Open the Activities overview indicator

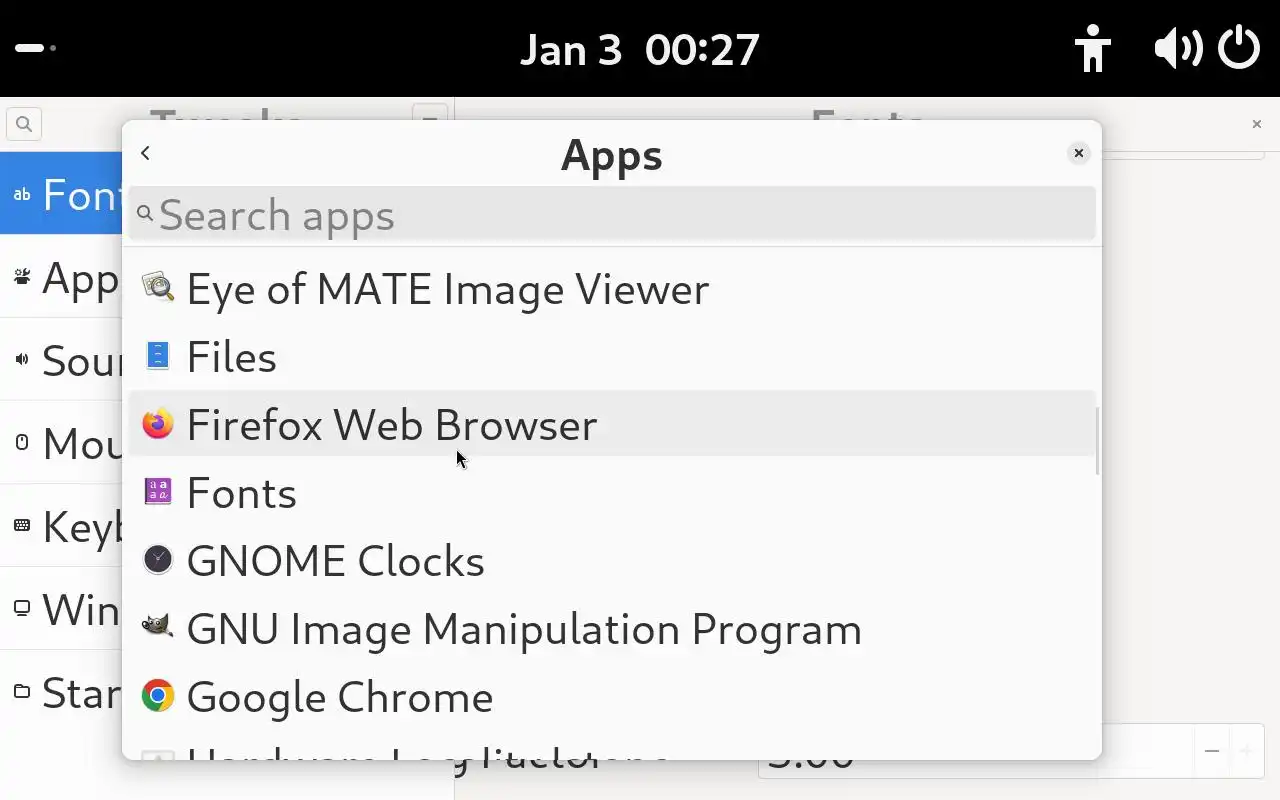(x=35, y=48)
